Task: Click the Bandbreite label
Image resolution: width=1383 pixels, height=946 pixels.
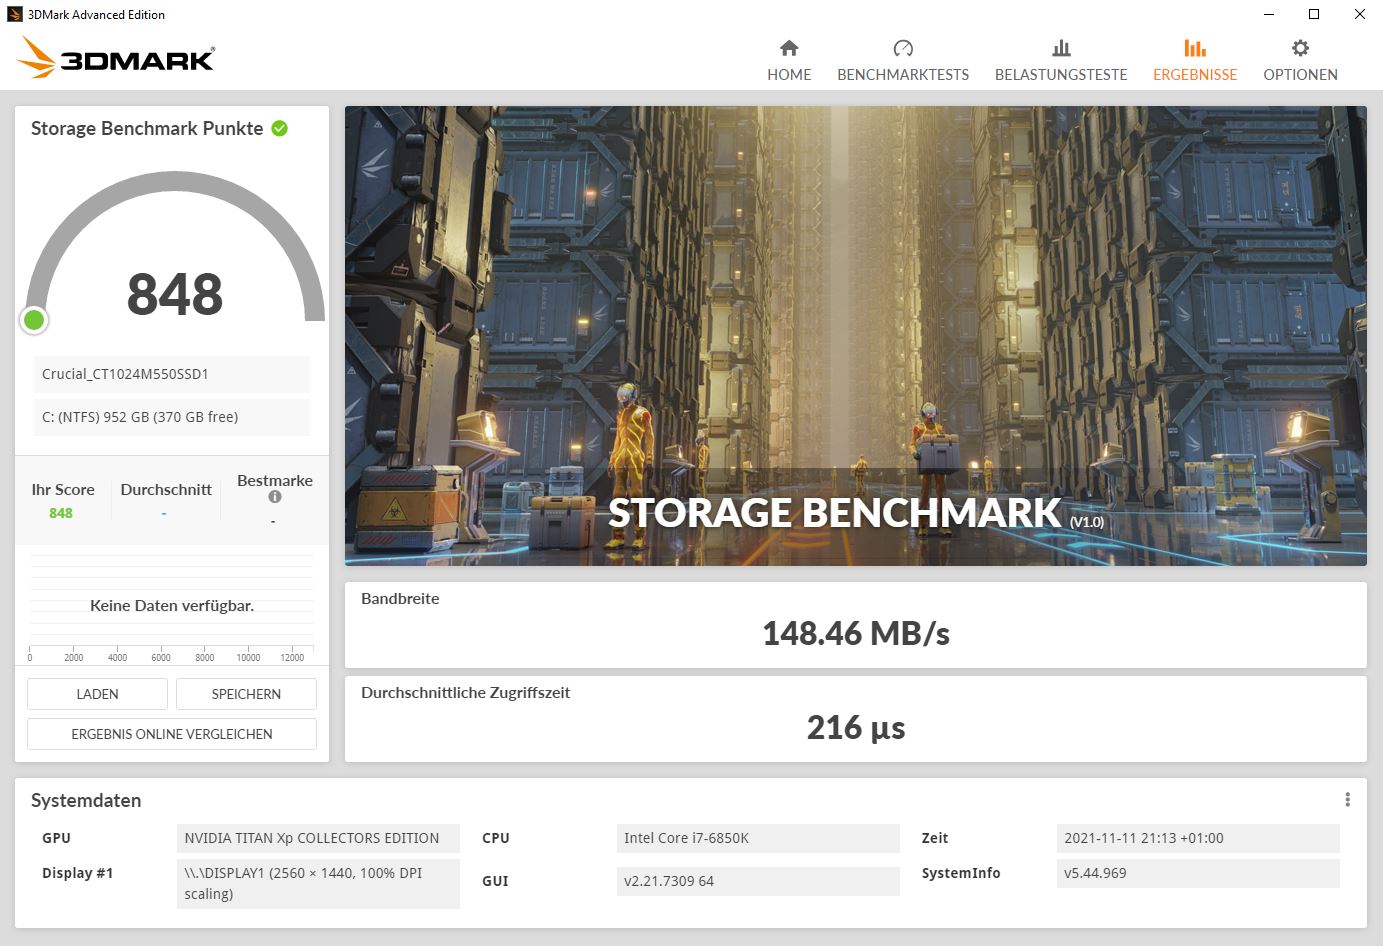Action: pyautogui.click(x=400, y=598)
